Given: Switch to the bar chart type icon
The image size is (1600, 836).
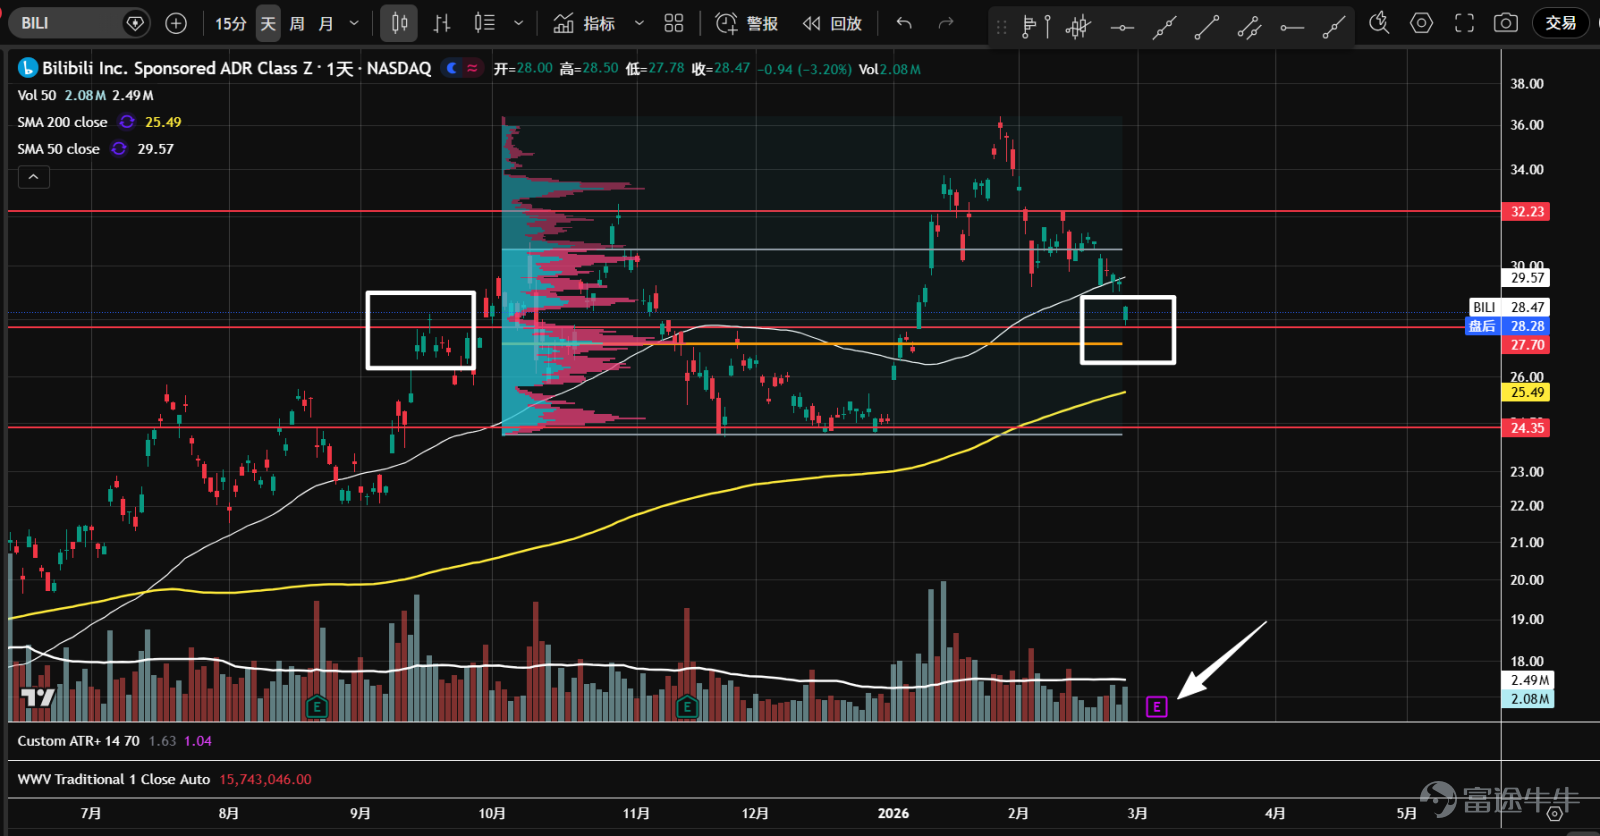Looking at the screenshot, I should tap(442, 23).
